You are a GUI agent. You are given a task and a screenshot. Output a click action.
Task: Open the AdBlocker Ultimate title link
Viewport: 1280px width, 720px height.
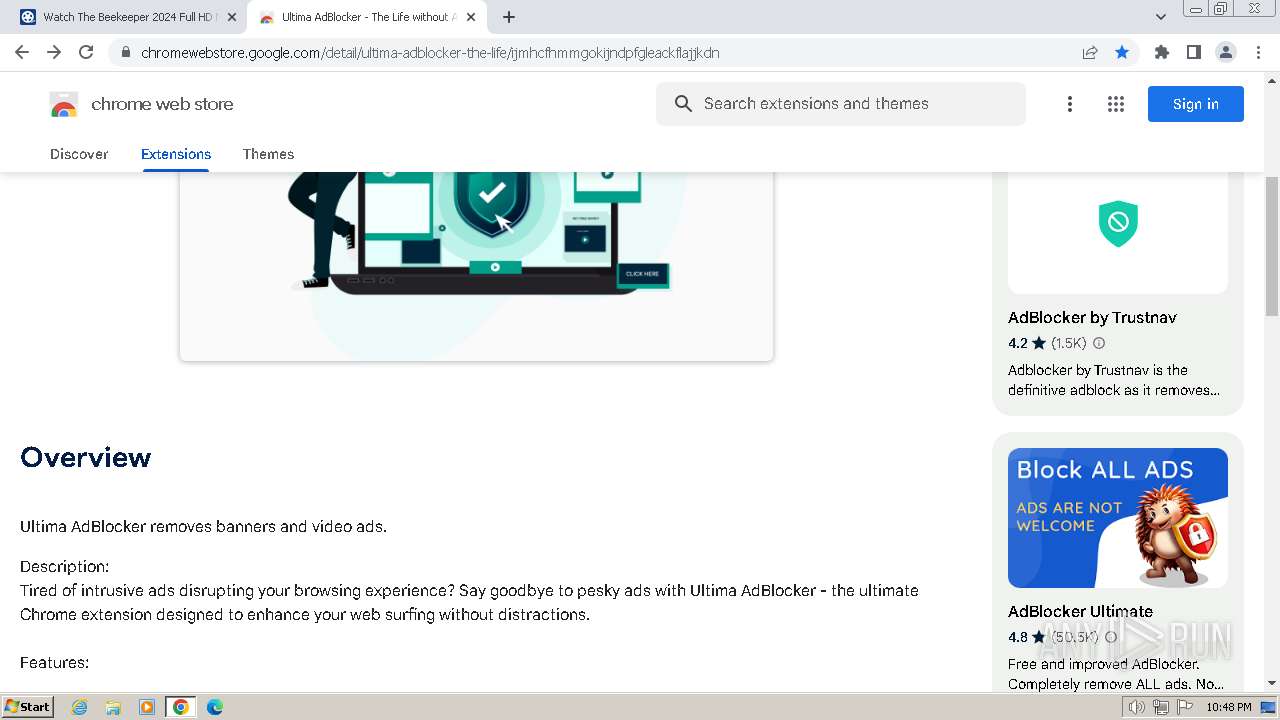(x=1080, y=611)
